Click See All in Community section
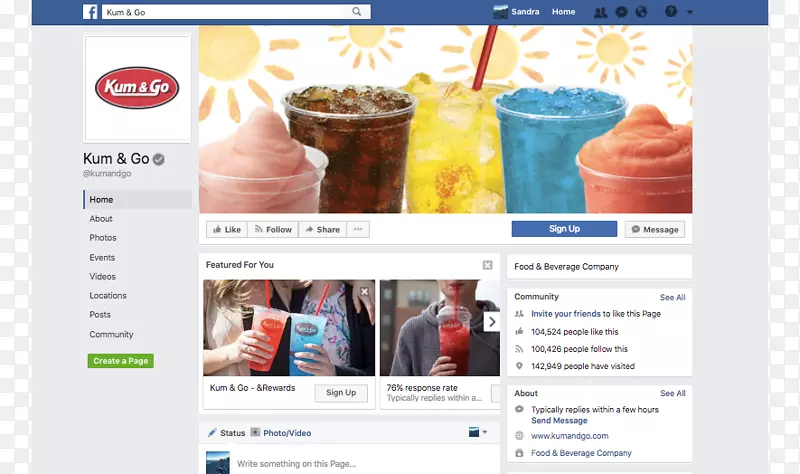This screenshot has height=474, width=800. pyautogui.click(x=672, y=297)
